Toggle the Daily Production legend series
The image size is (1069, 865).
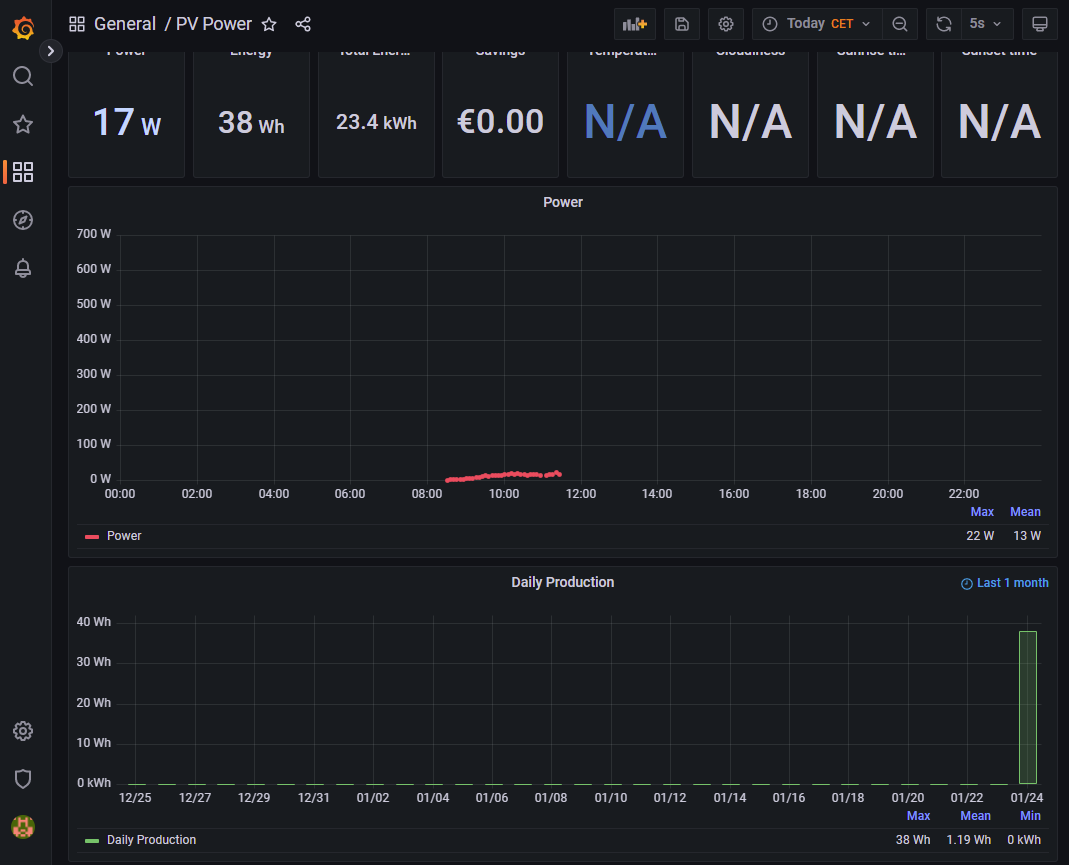(x=151, y=840)
